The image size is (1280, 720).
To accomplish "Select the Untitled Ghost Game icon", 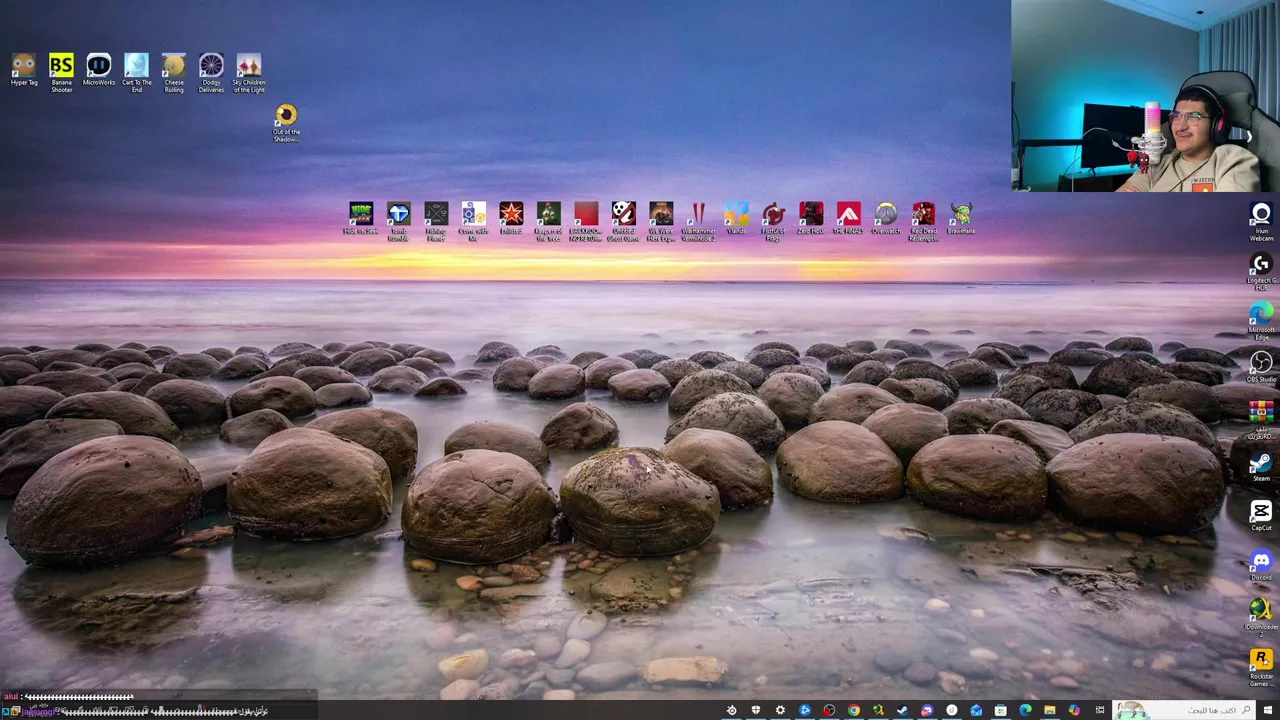I will [623, 221].
